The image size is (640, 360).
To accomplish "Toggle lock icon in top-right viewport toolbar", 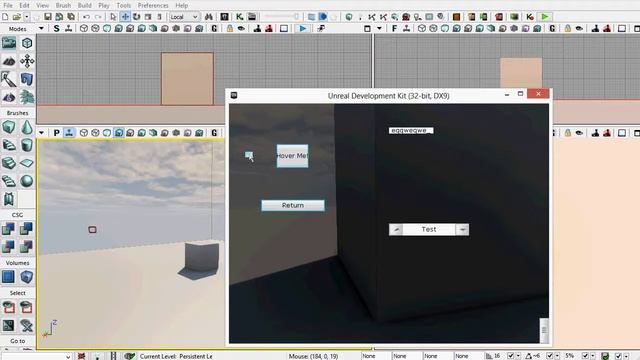I will click(x=568, y=29).
